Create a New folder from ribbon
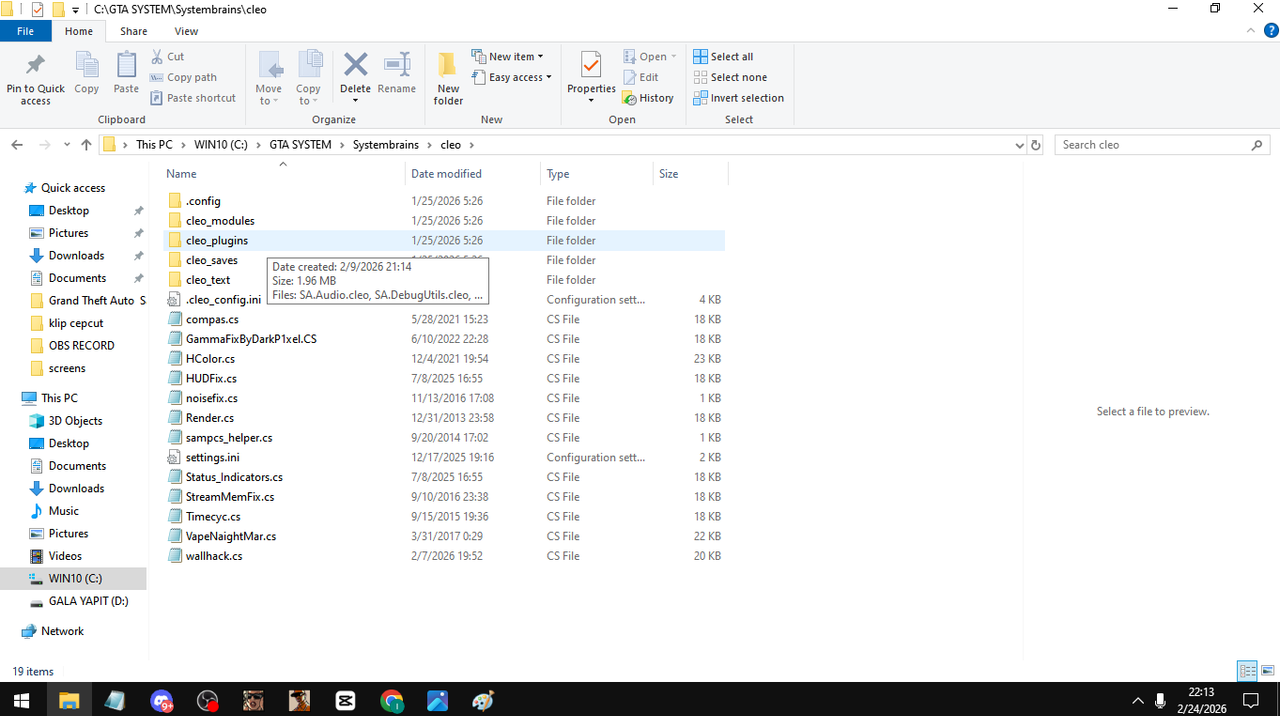The height and width of the screenshot is (716, 1280). [x=448, y=78]
